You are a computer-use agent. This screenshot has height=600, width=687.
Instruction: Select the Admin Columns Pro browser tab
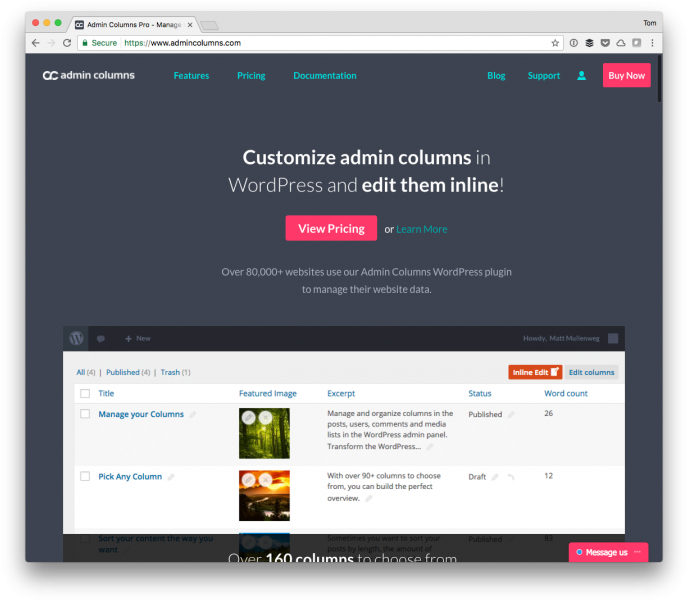click(134, 25)
